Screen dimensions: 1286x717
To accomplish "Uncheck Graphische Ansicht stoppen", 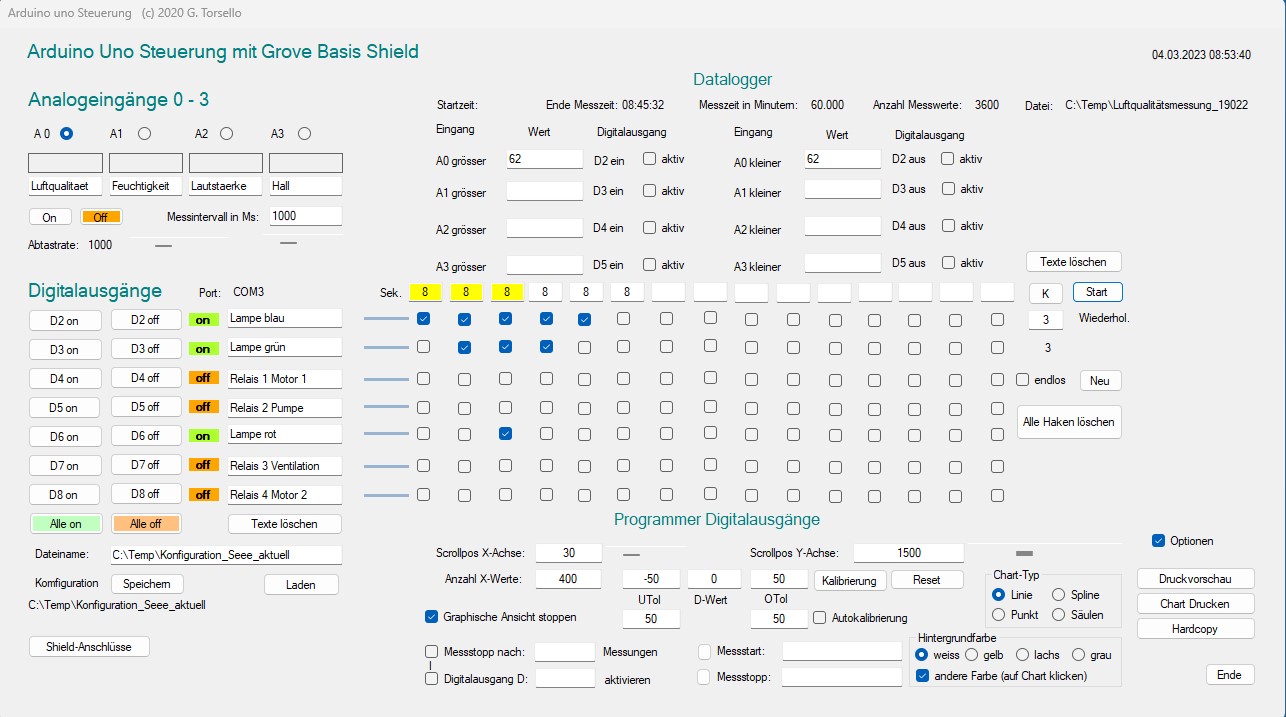I will (432, 617).
